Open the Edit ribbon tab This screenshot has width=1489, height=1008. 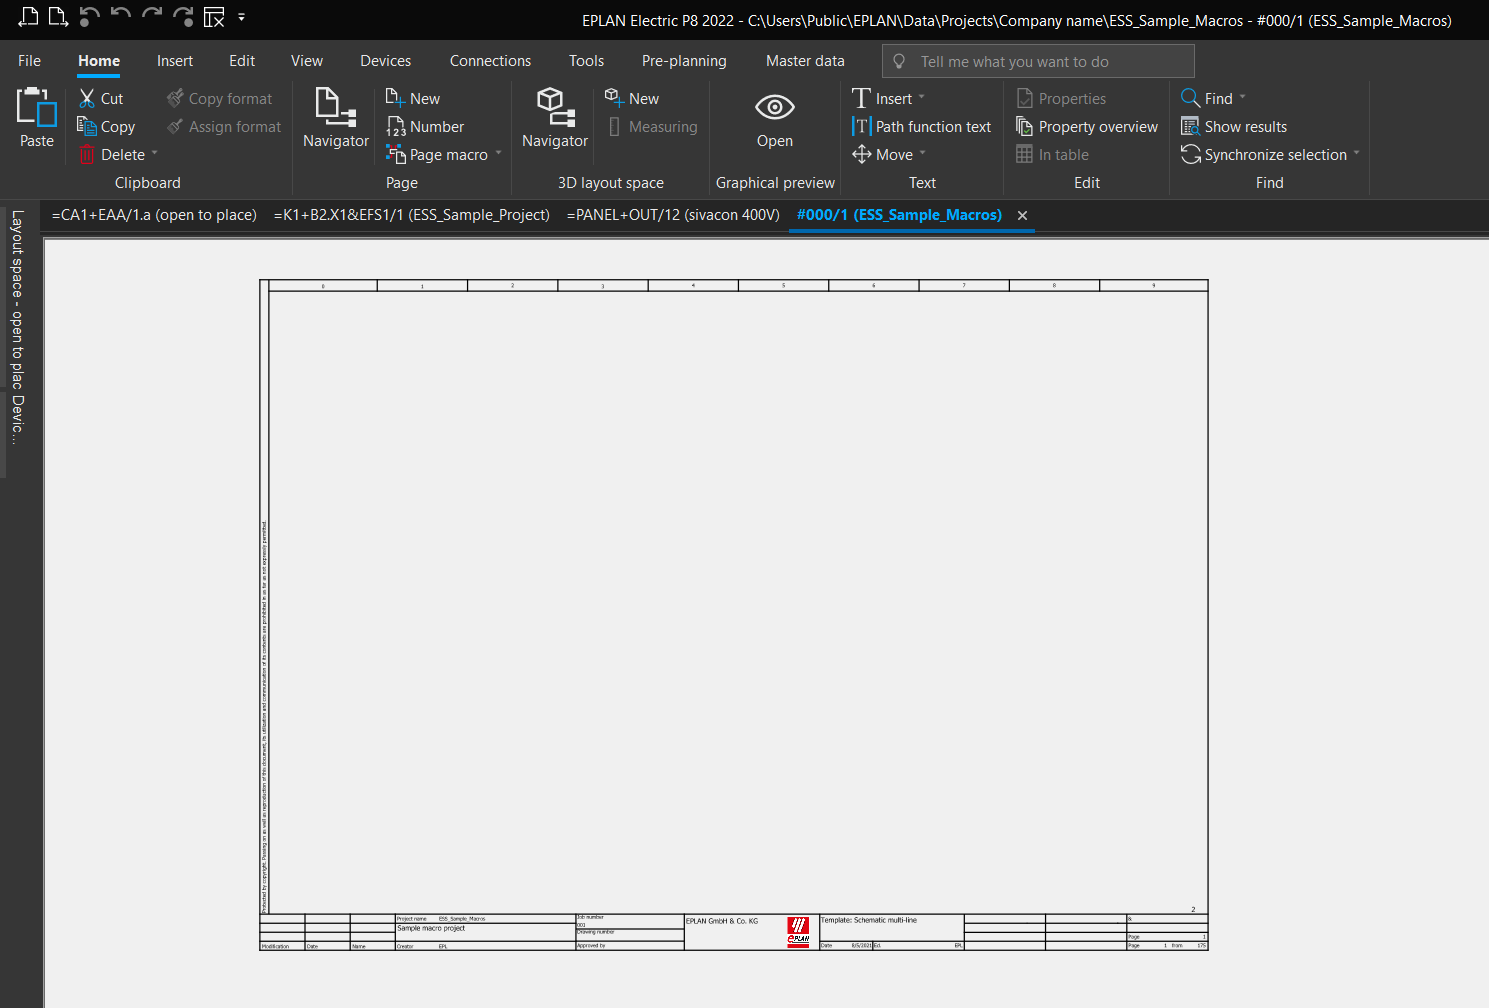[242, 61]
